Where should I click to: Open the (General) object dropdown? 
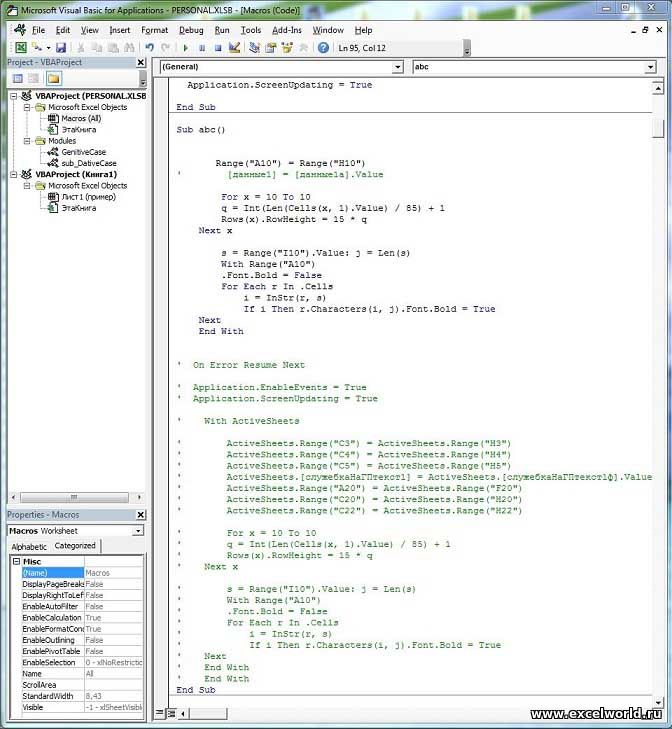point(396,67)
